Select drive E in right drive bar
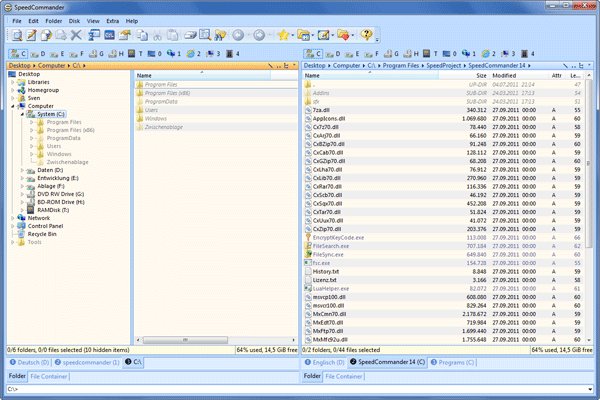Viewport: 600px width, 400px height. click(x=352, y=54)
